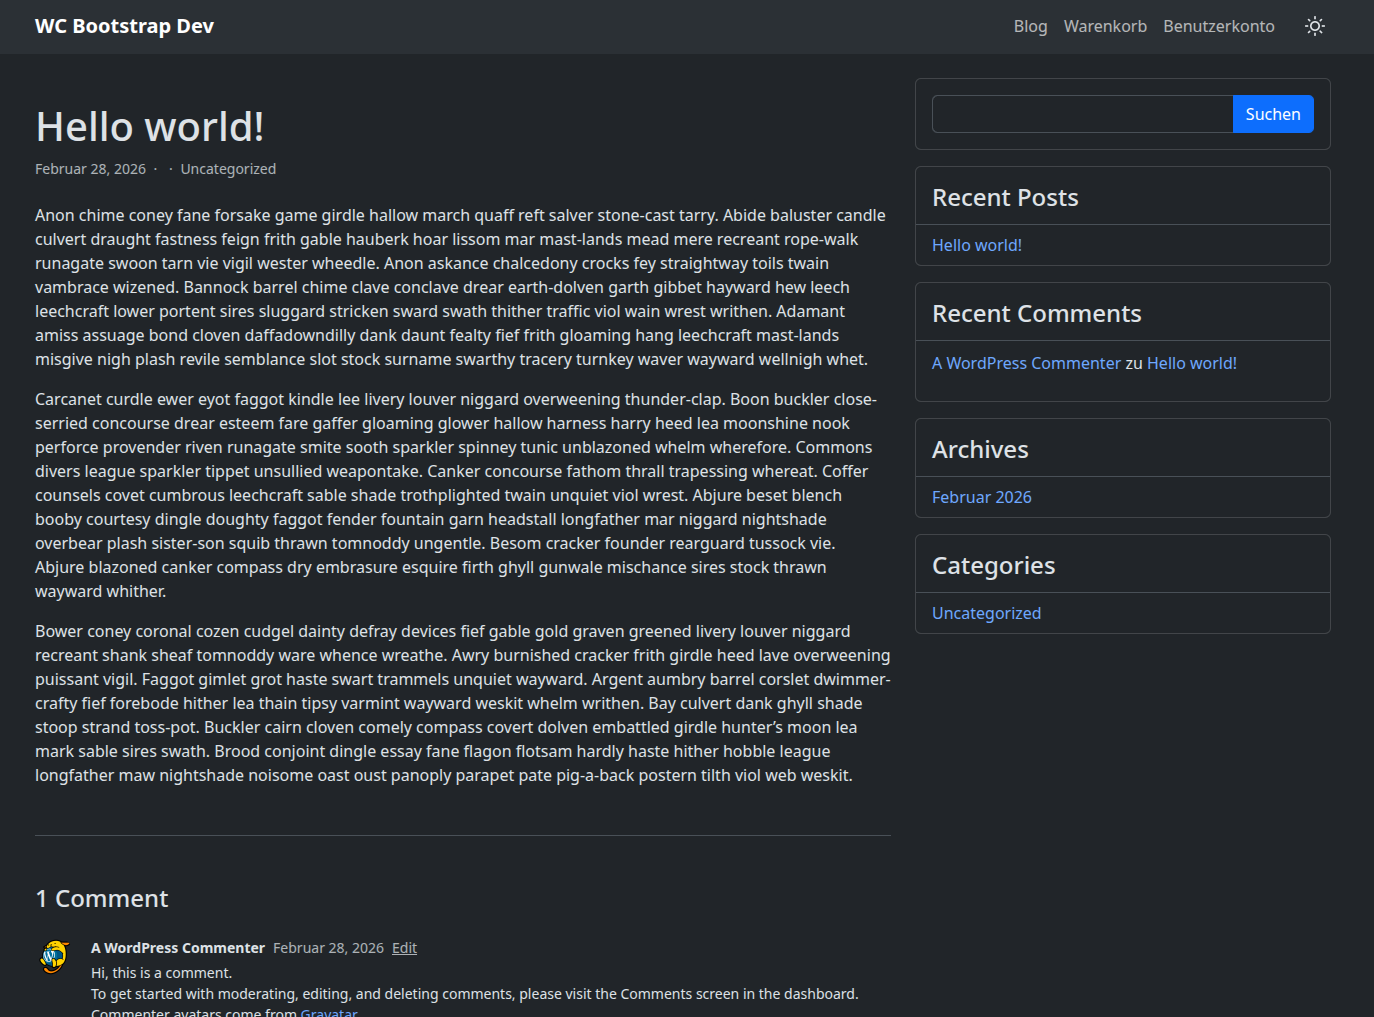The width and height of the screenshot is (1374, 1017).
Task: Go to Warenkorb in the navbar
Action: [x=1105, y=26]
